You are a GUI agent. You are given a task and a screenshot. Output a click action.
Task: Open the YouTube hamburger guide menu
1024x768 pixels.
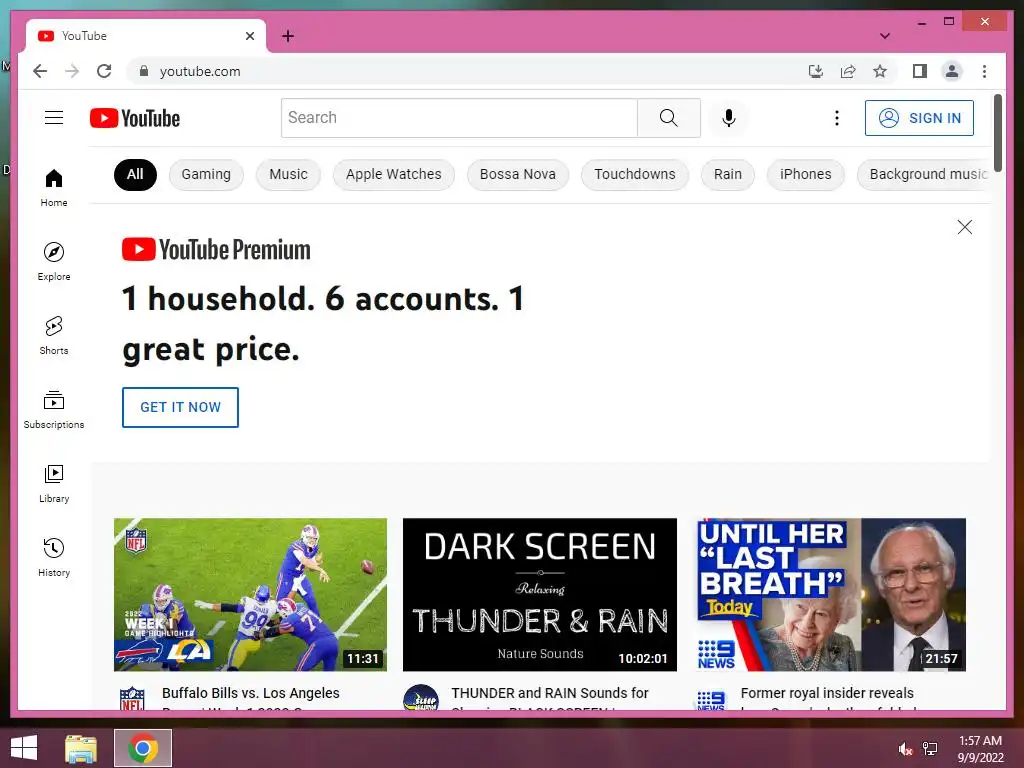click(54, 118)
